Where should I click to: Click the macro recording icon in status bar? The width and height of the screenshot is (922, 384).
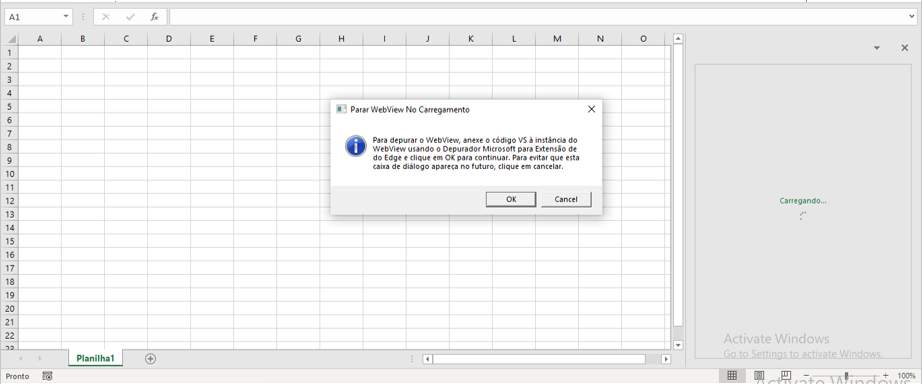(x=48, y=375)
